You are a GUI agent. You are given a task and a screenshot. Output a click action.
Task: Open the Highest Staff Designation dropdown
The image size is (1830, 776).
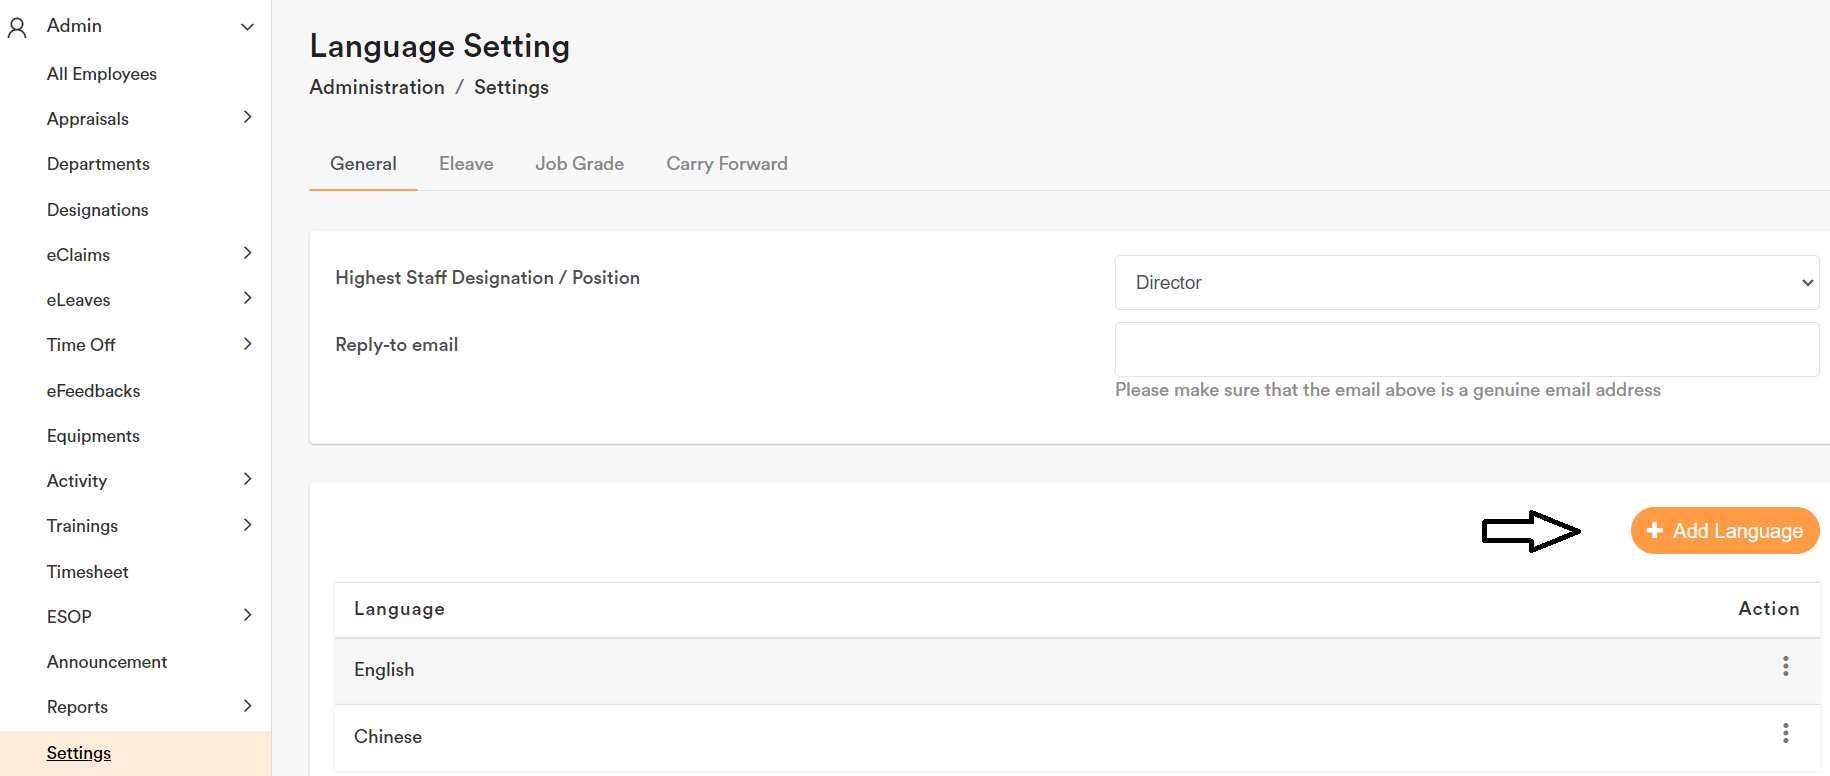[x=1466, y=283]
